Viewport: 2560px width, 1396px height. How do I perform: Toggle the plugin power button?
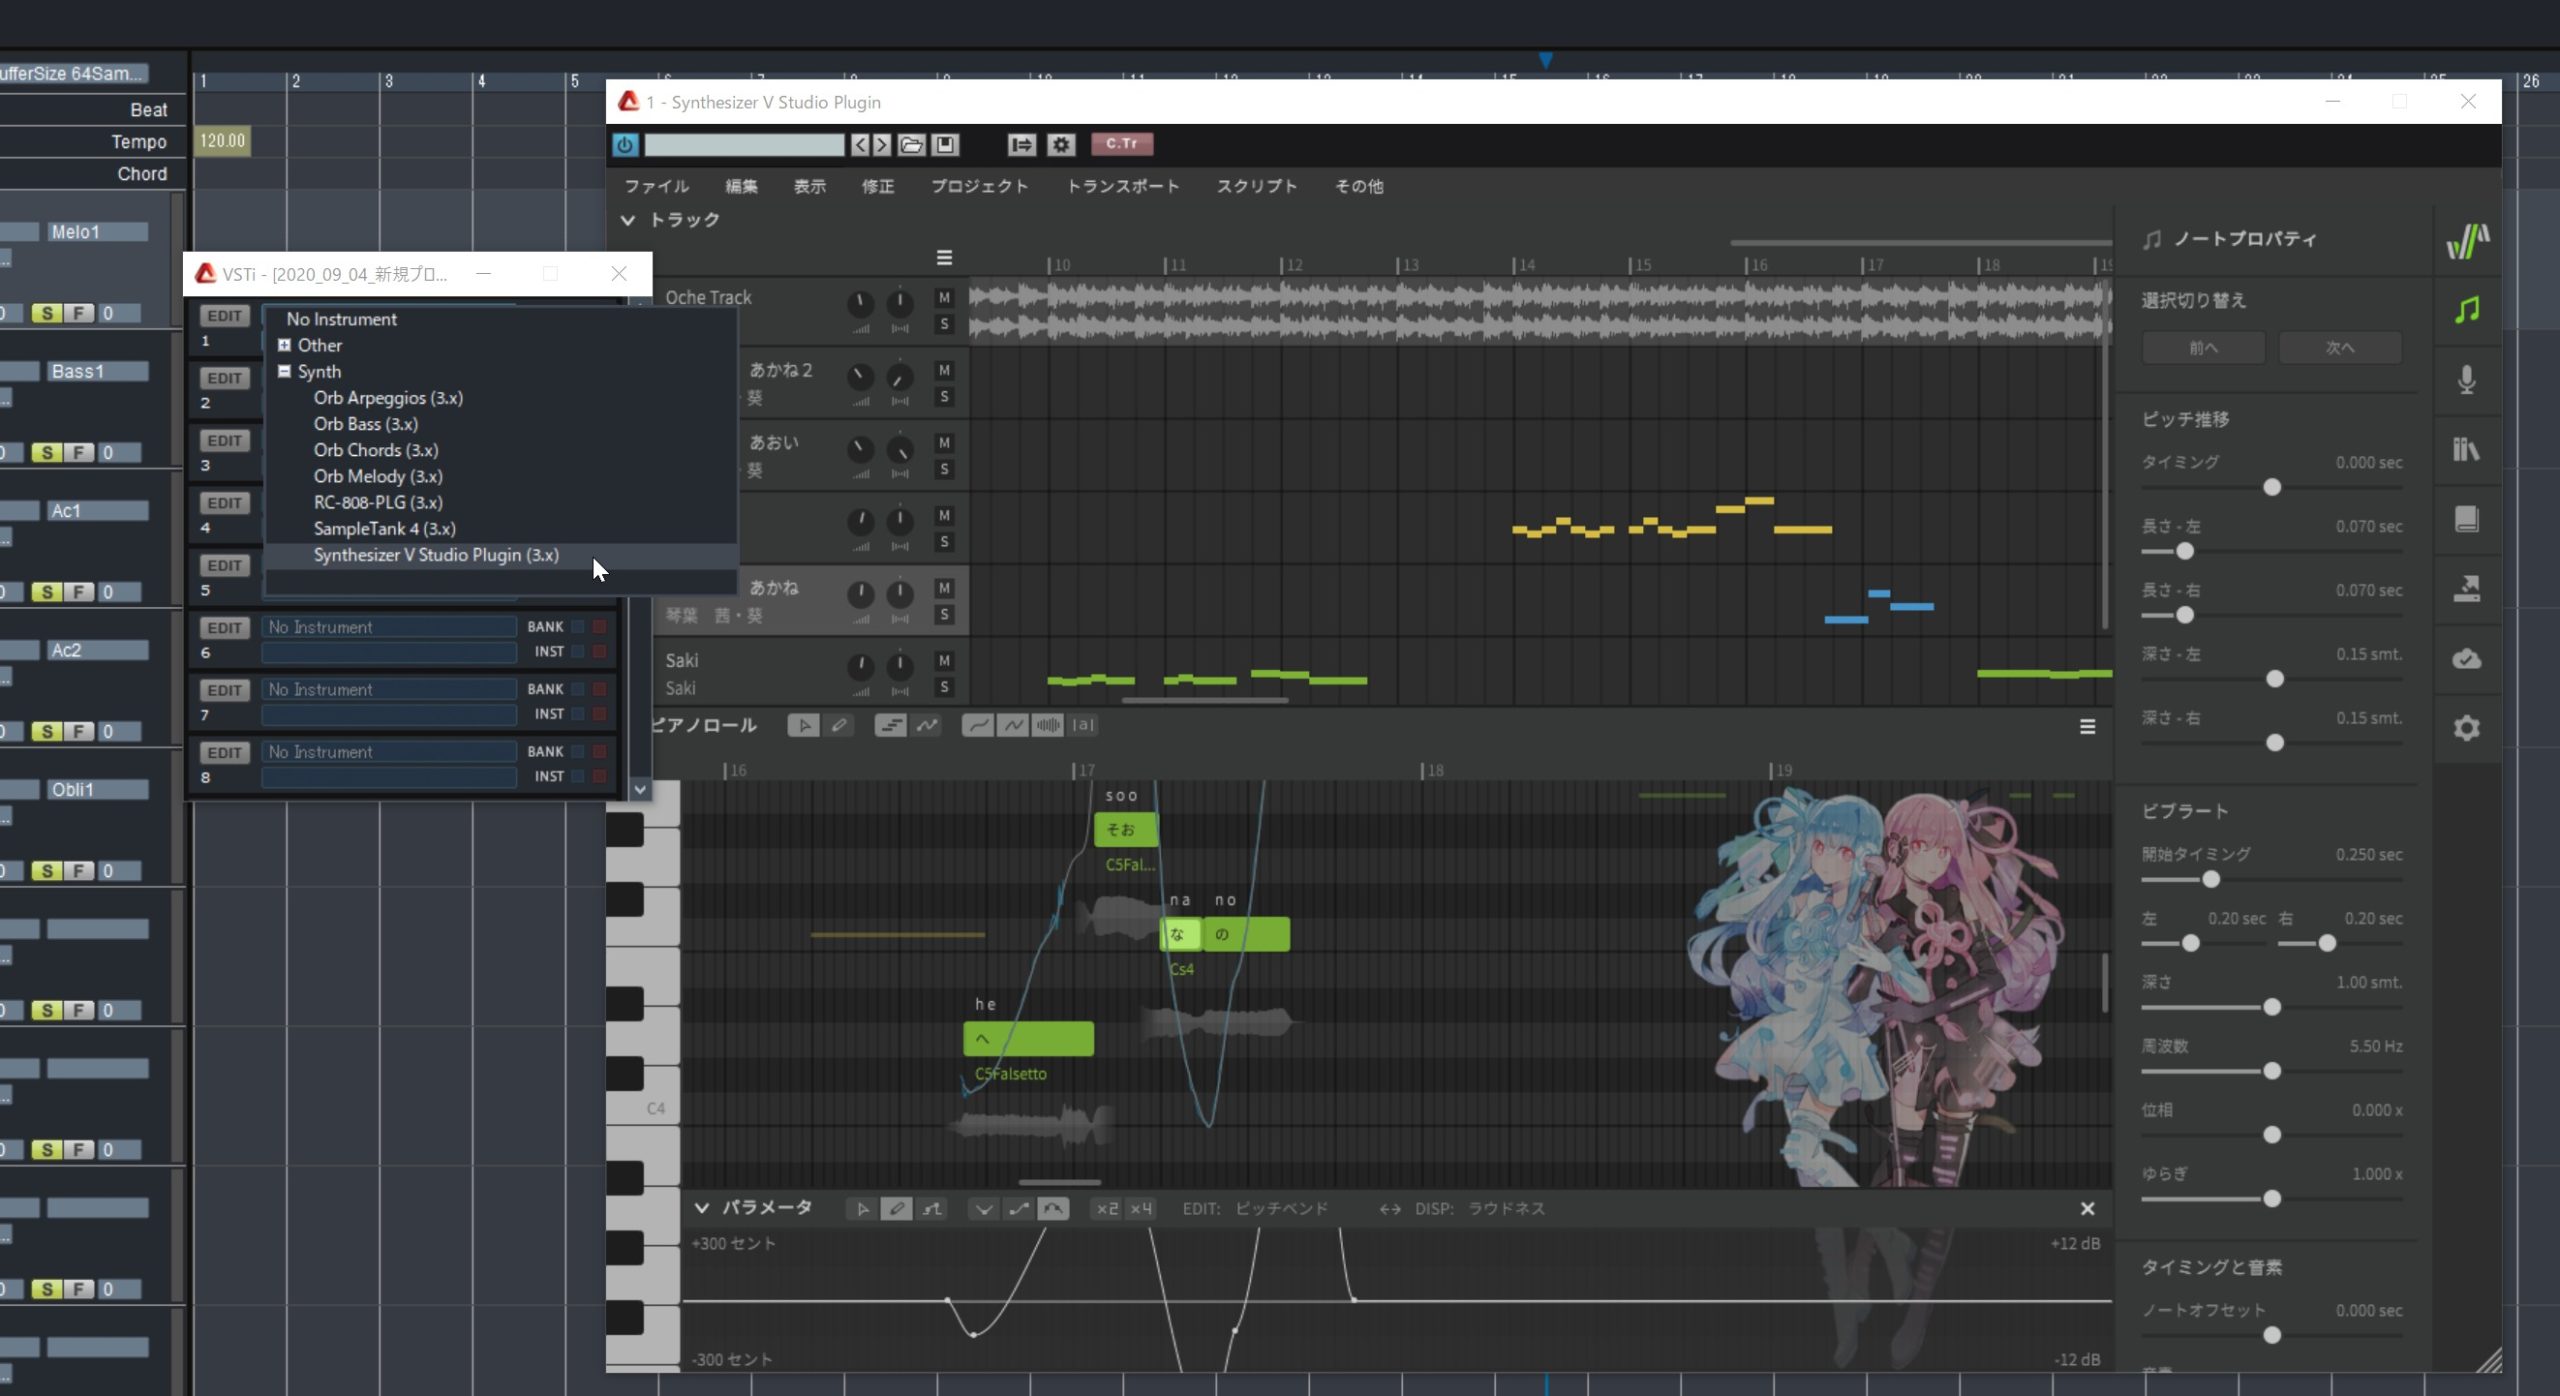pyautogui.click(x=625, y=145)
